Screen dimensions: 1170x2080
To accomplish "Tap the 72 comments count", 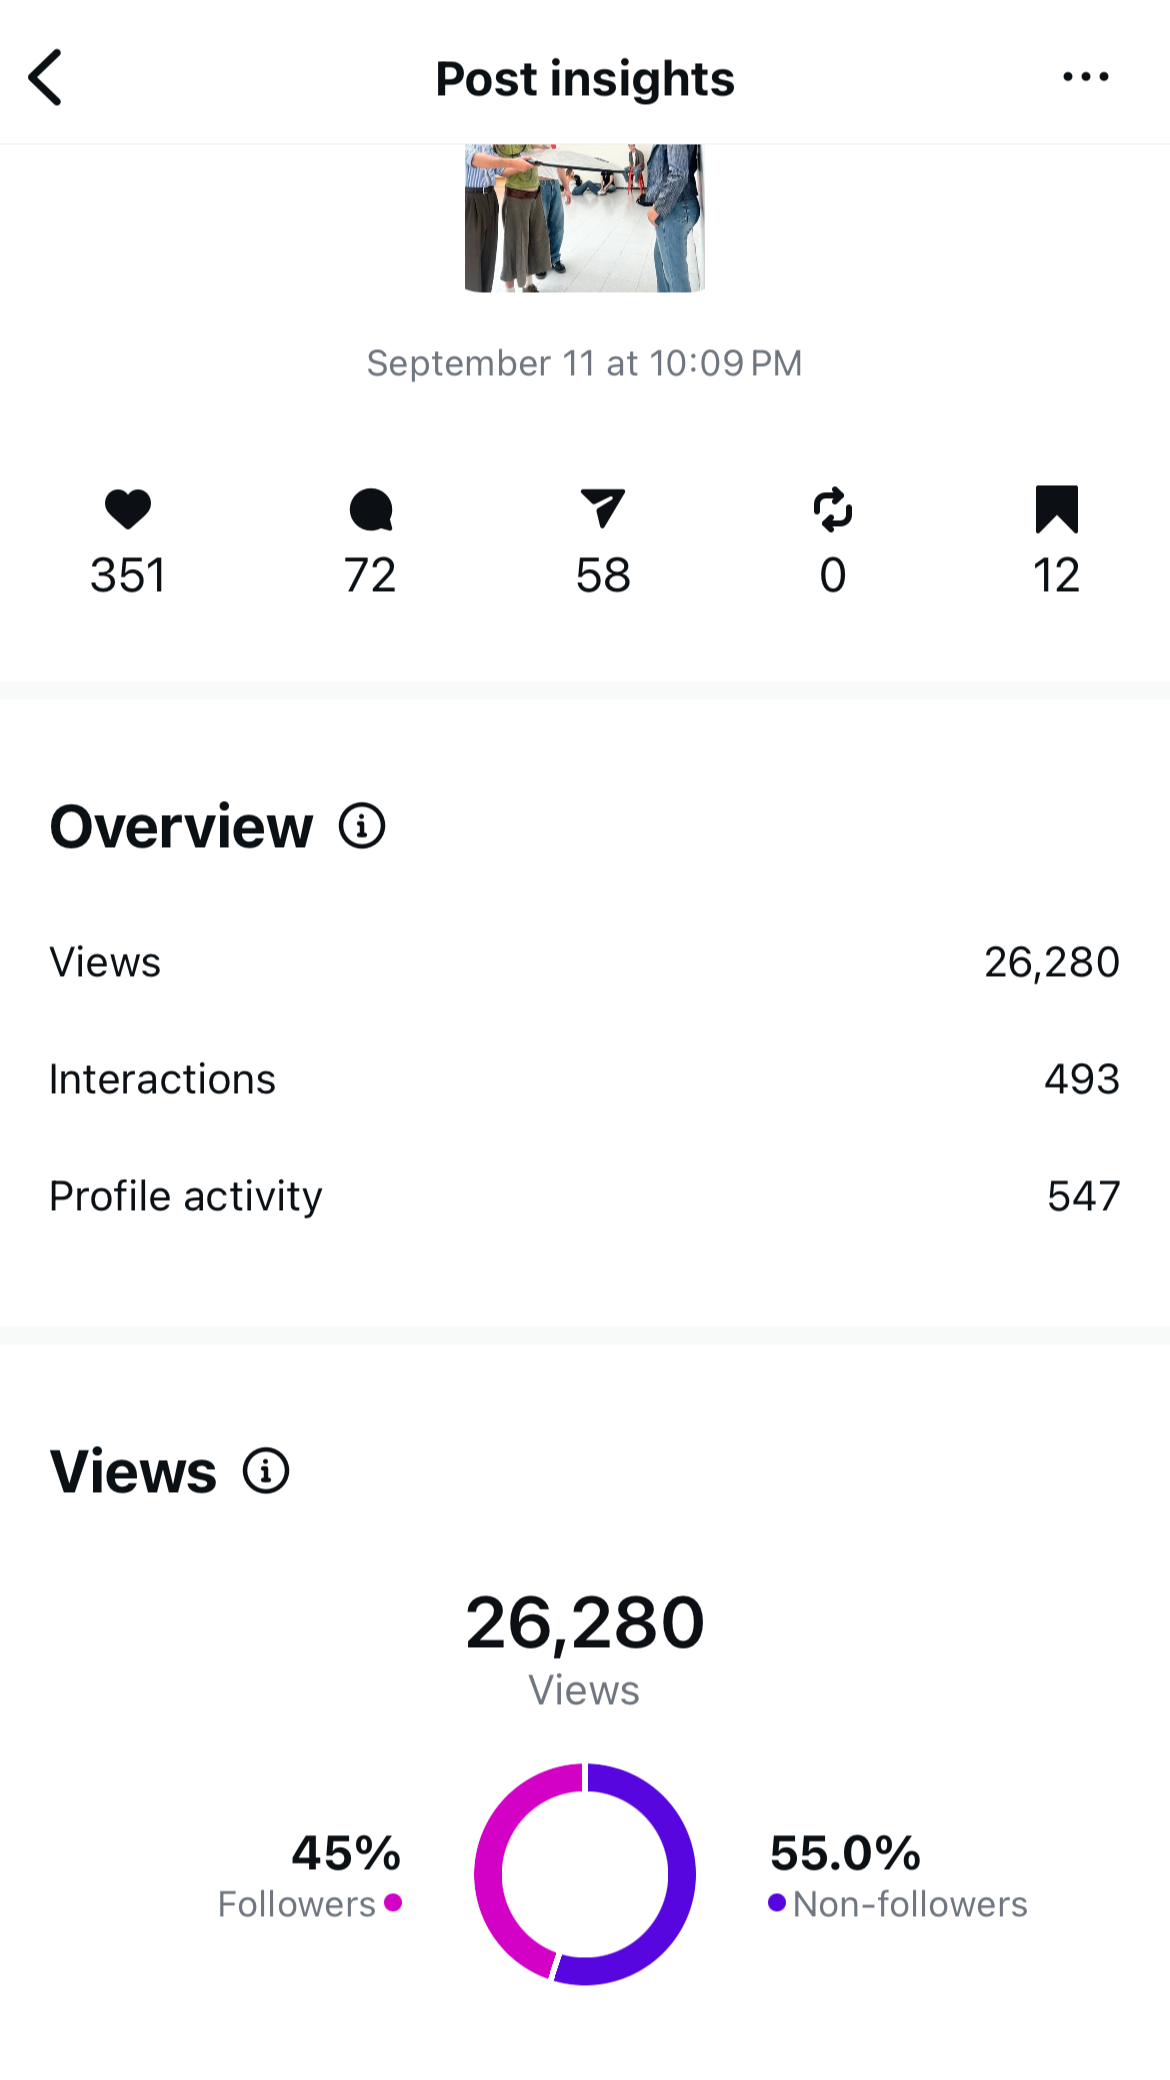I will tap(371, 575).
